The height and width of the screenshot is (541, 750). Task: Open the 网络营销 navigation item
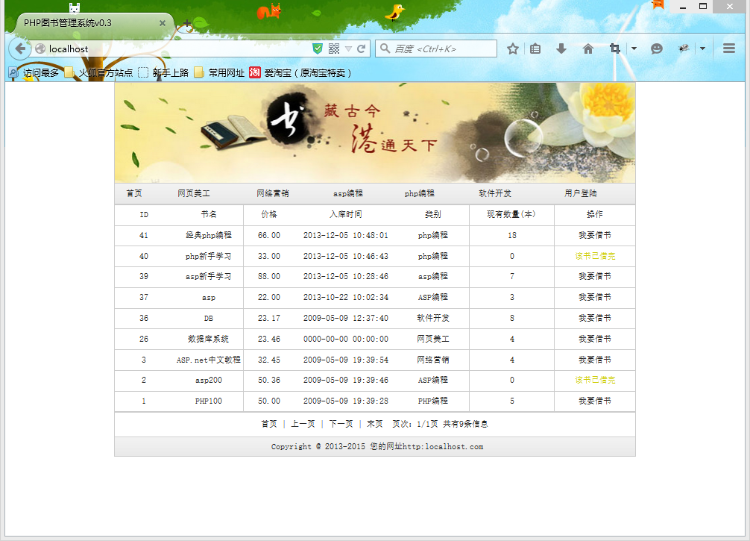click(272, 193)
